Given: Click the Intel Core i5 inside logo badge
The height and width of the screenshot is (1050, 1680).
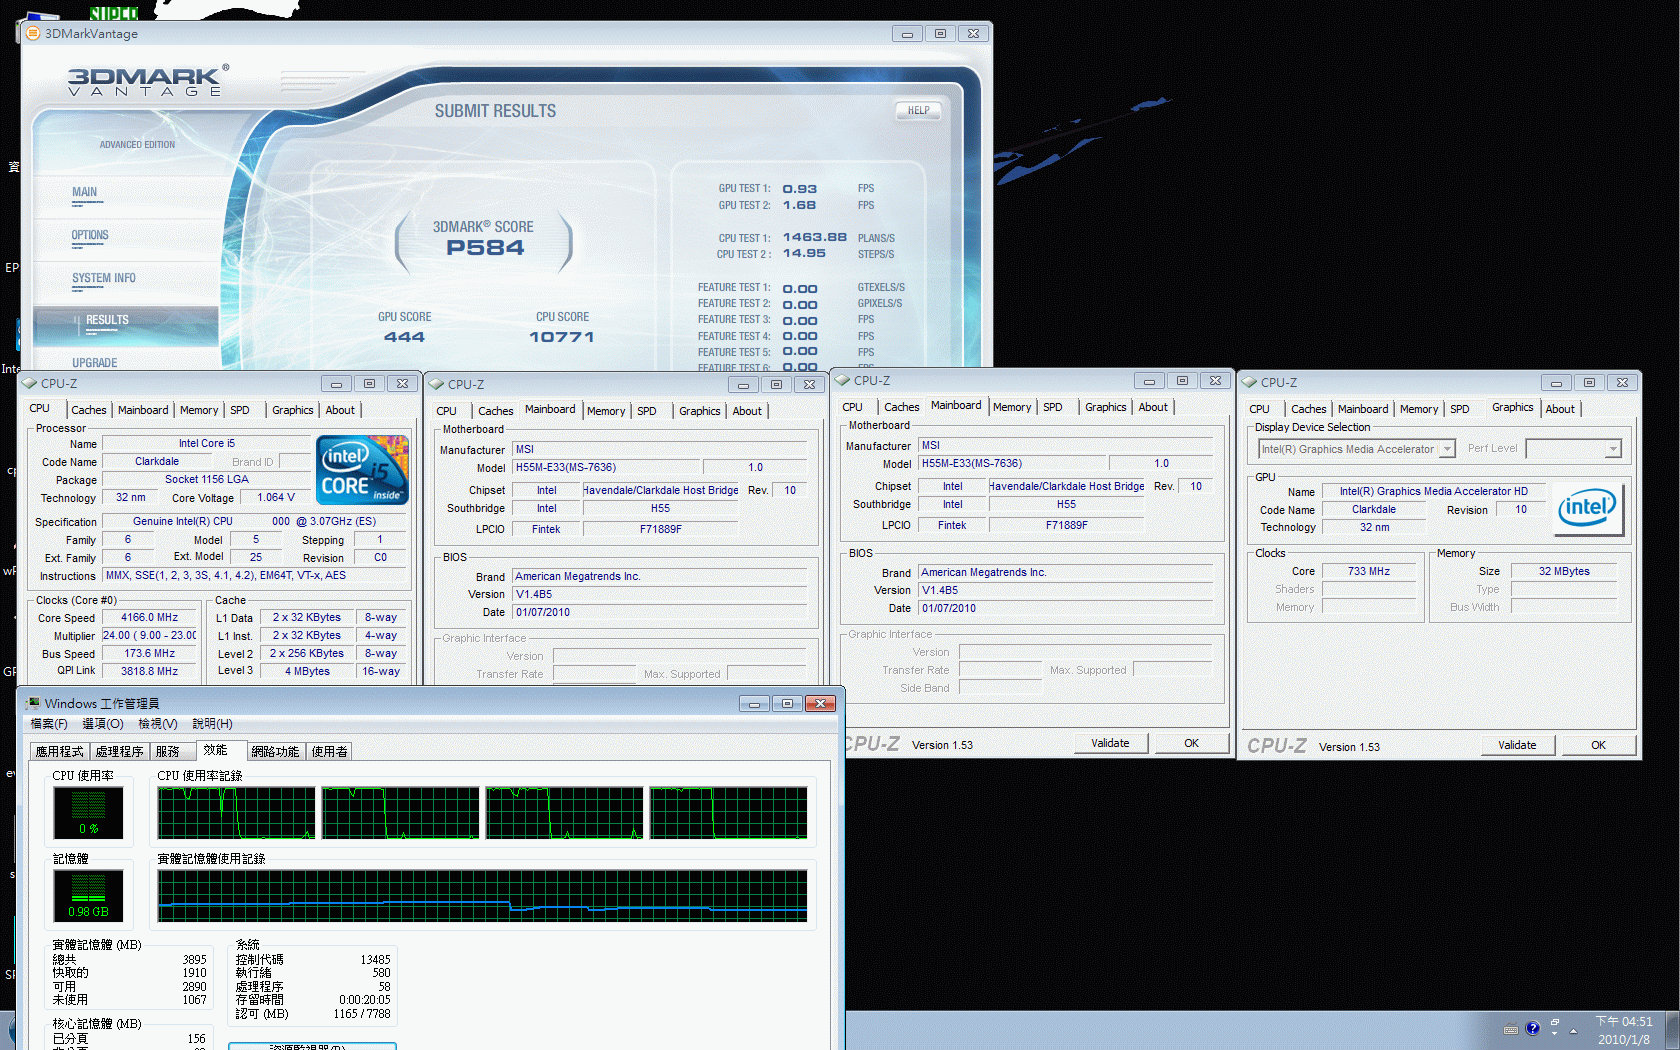Looking at the screenshot, I should [x=362, y=469].
